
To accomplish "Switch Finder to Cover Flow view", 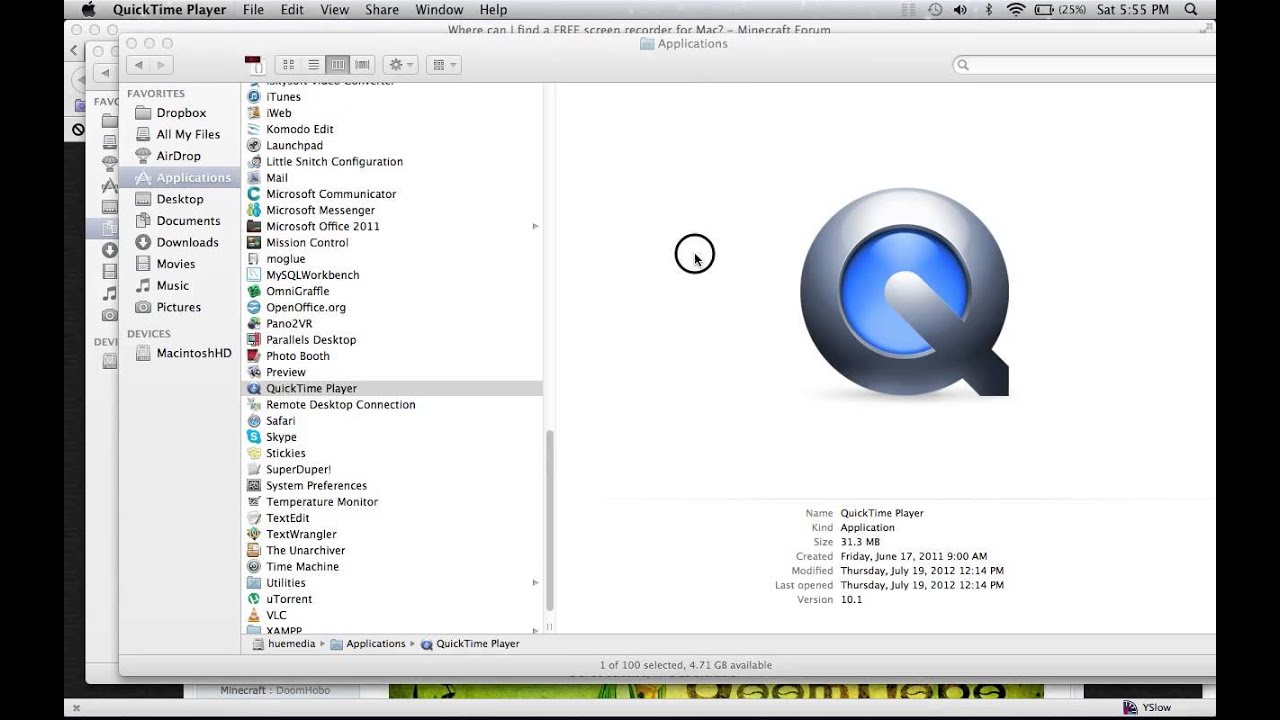I will click(362, 65).
